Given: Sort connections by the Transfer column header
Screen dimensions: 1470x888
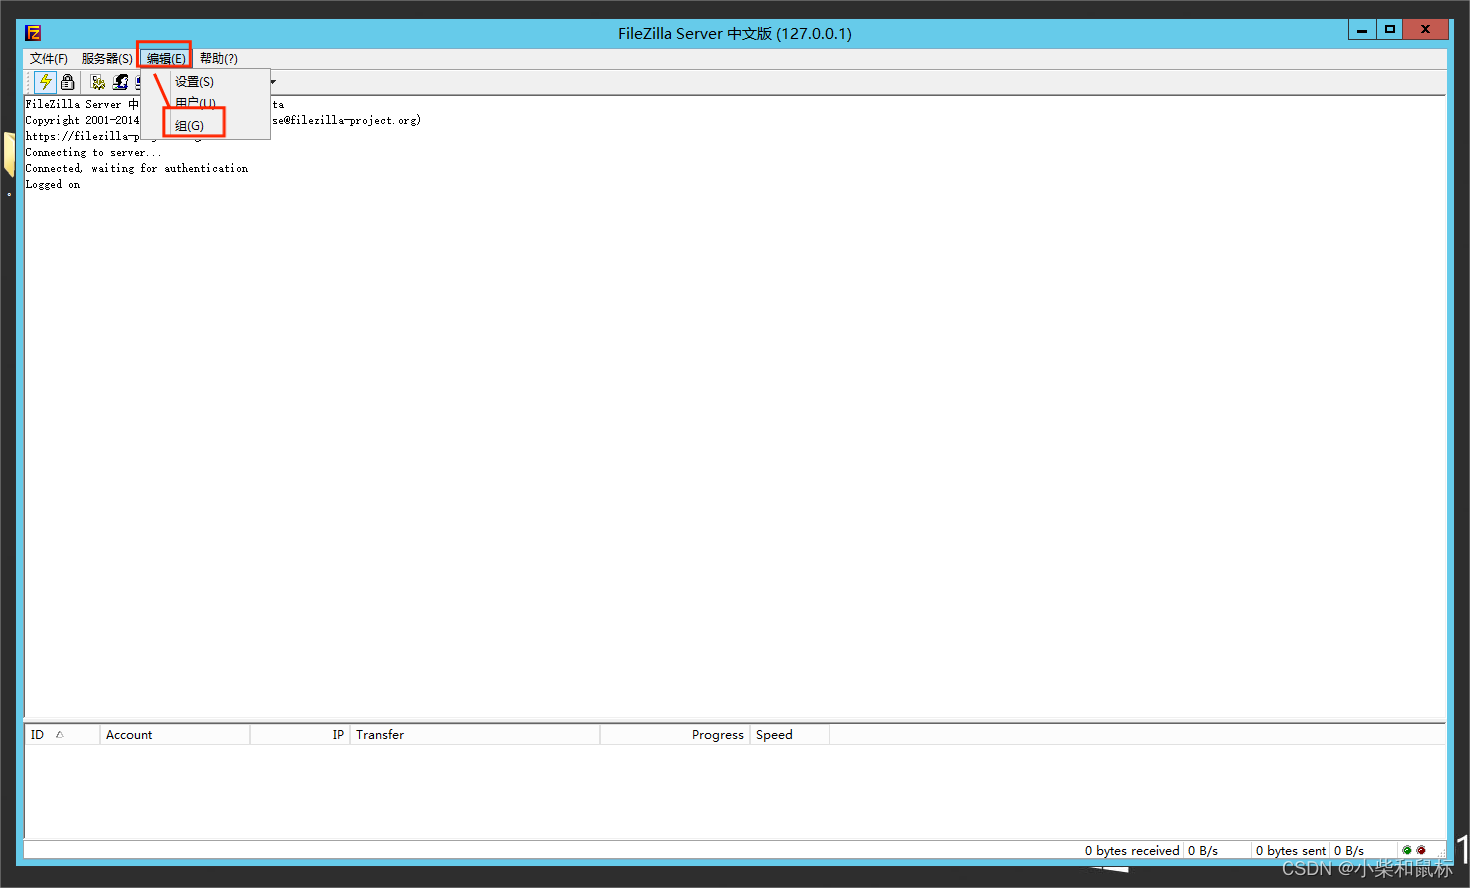Looking at the screenshot, I should click(x=475, y=734).
